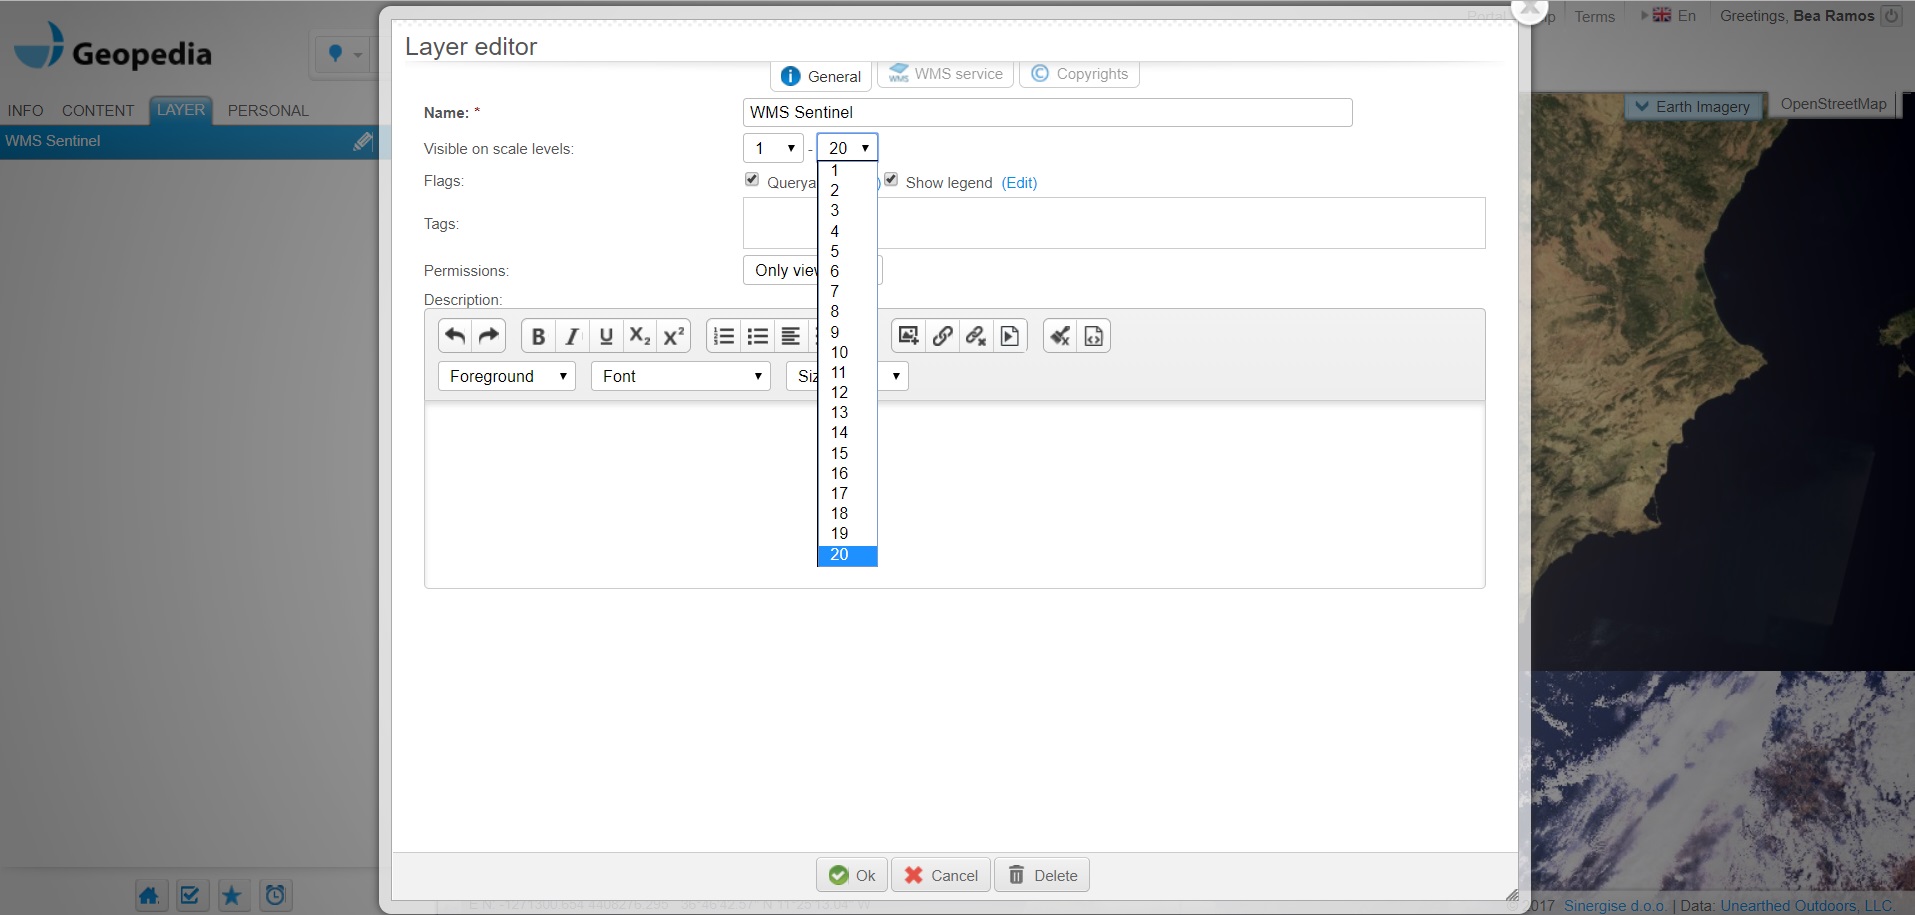Switch basemap to OpenStreetMap

pyautogui.click(x=1833, y=104)
